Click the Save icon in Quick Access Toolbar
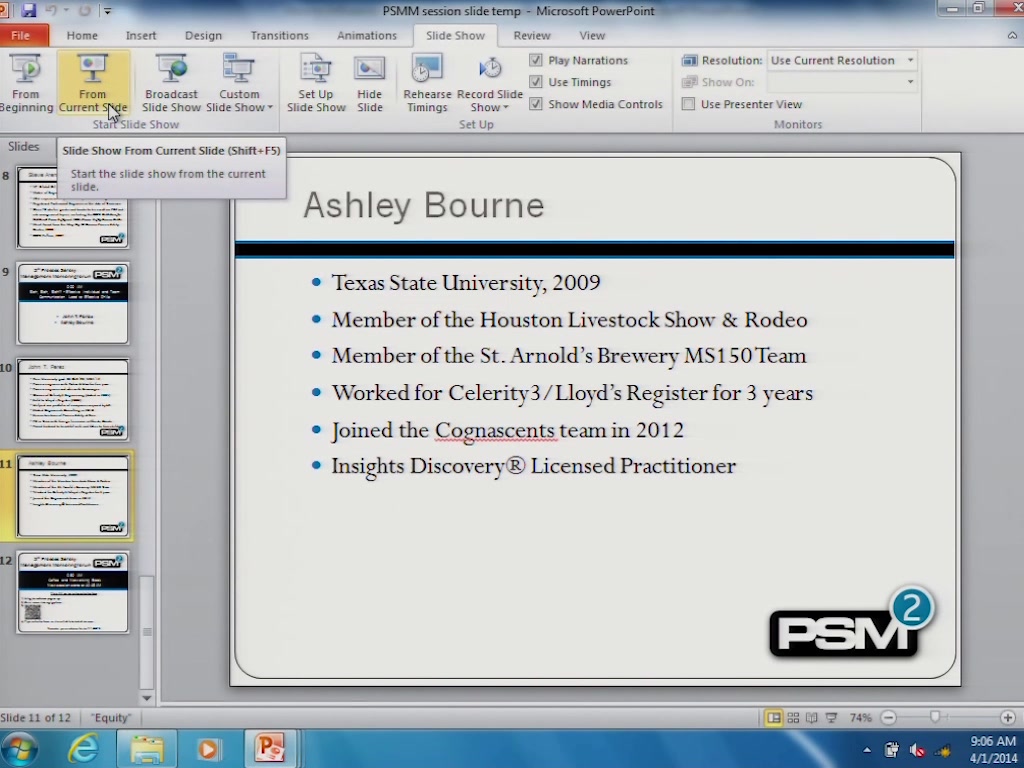 tap(29, 10)
